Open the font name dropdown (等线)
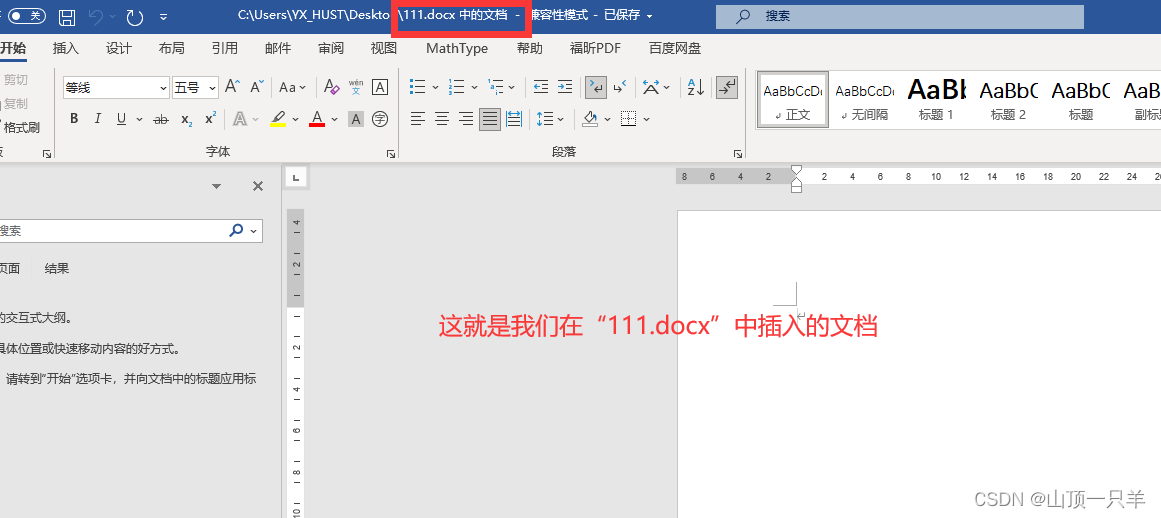 (164, 87)
